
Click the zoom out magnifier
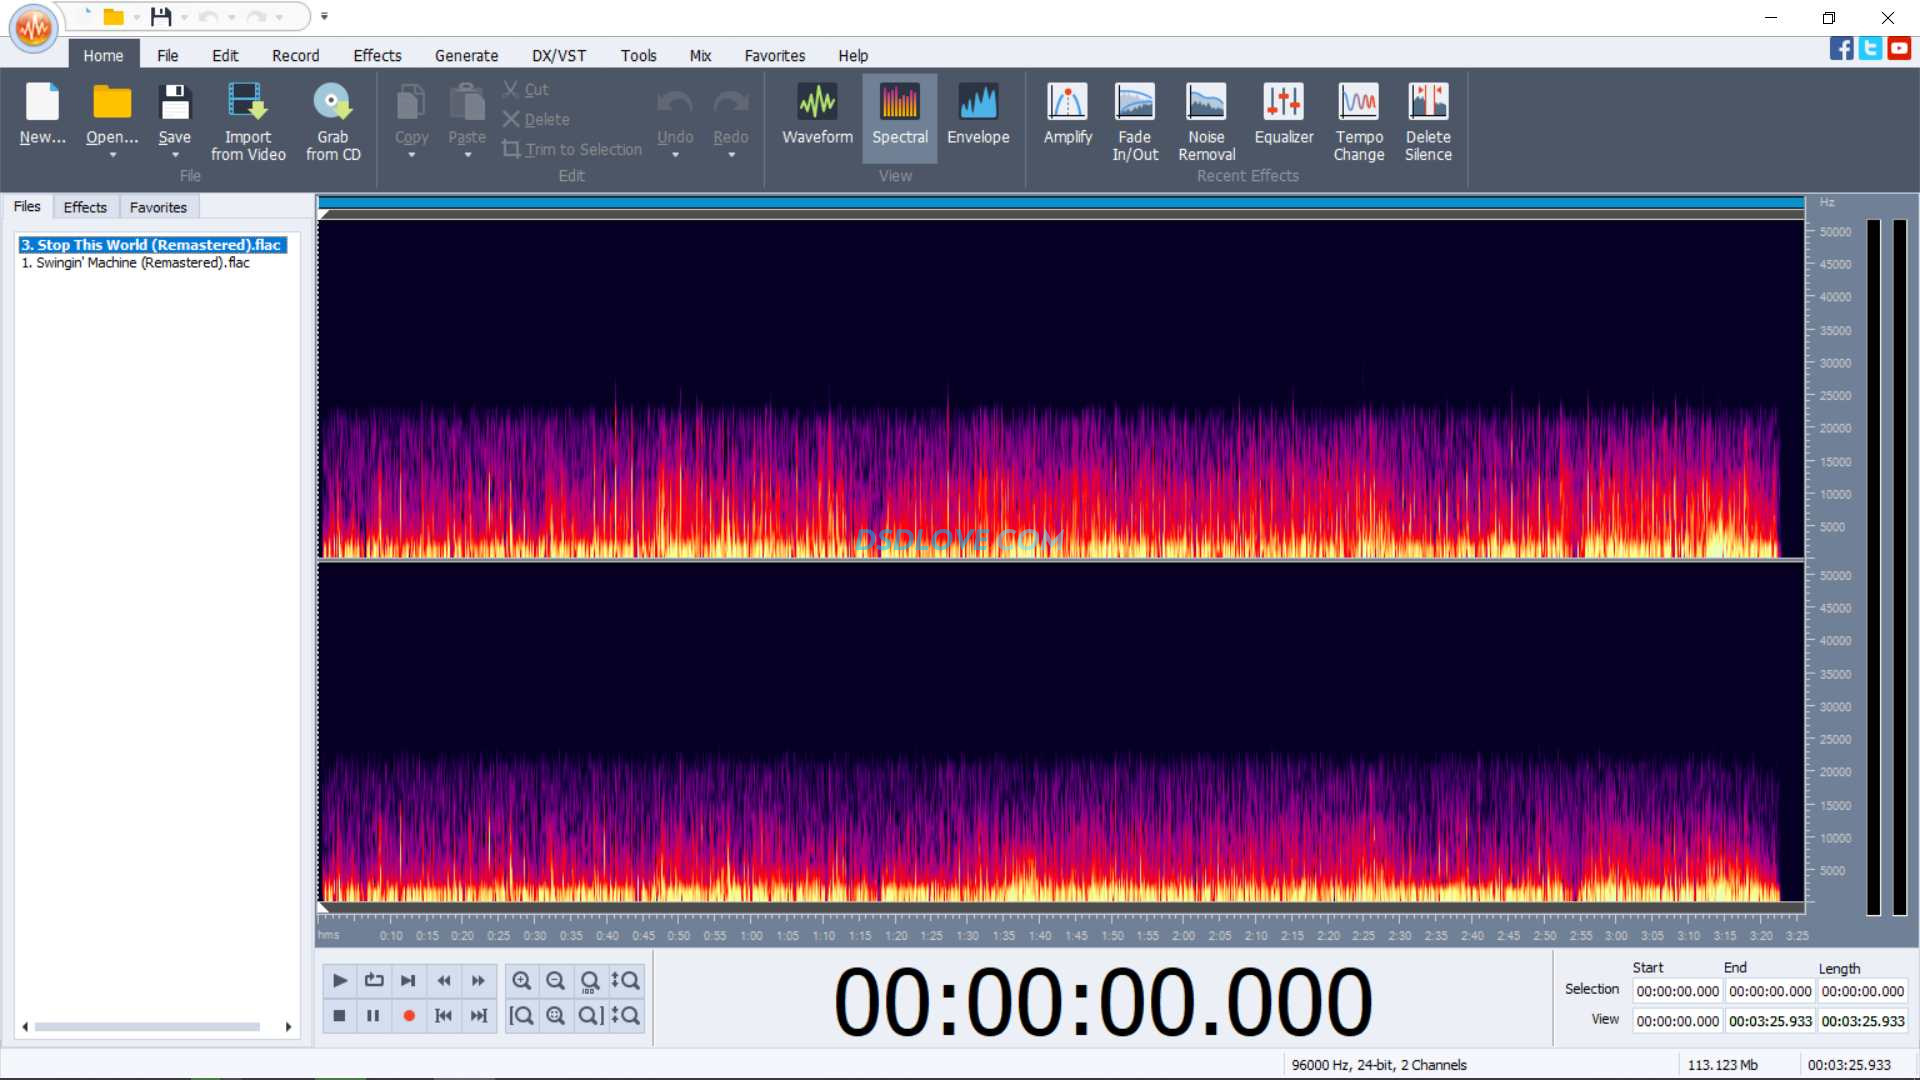click(555, 980)
